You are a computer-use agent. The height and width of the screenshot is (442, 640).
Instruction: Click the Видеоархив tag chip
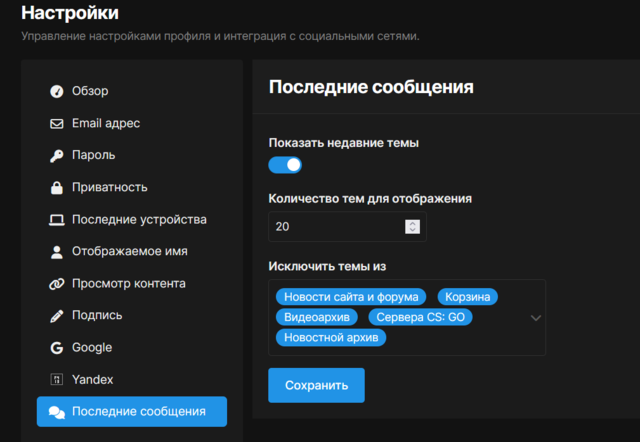tap(316, 317)
